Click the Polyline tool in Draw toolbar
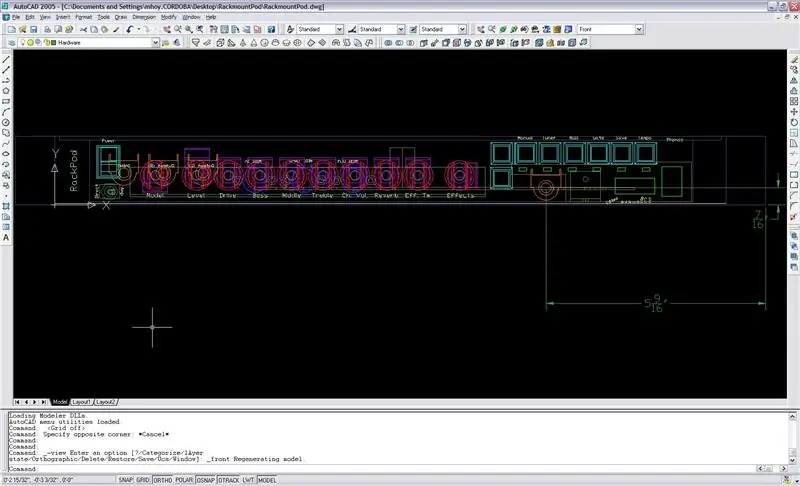This screenshot has width=800, height=486. click(x=6, y=80)
